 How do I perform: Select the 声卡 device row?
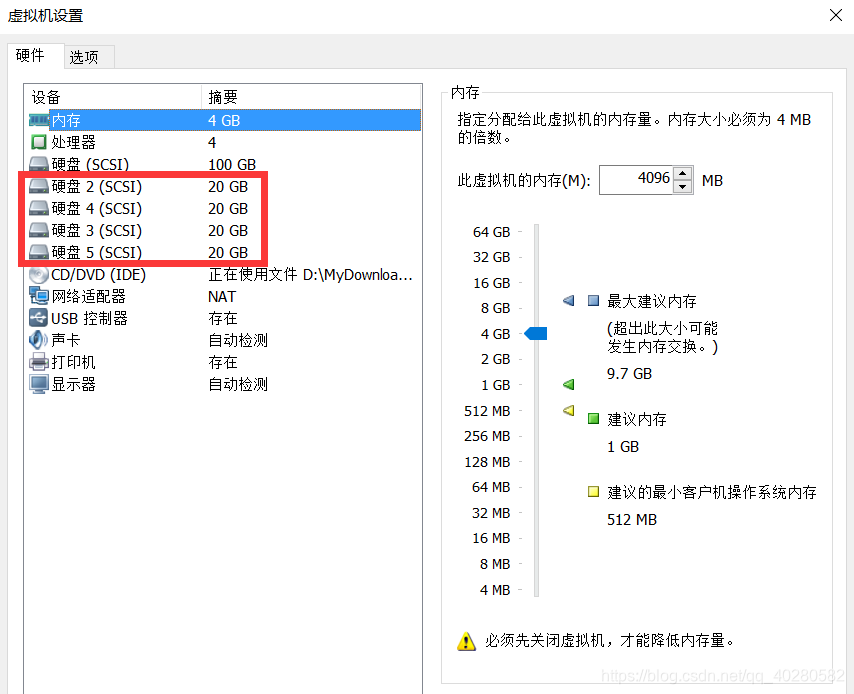click(224, 340)
